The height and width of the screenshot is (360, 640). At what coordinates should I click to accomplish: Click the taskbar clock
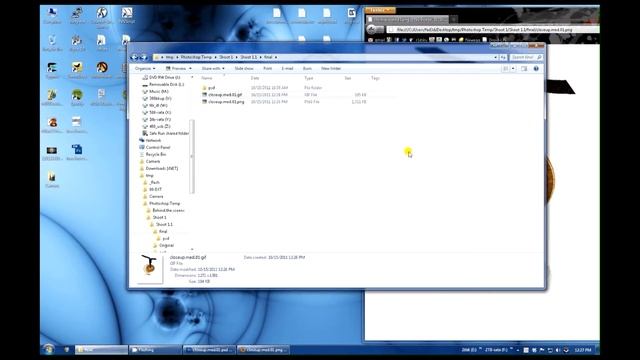[582, 350]
